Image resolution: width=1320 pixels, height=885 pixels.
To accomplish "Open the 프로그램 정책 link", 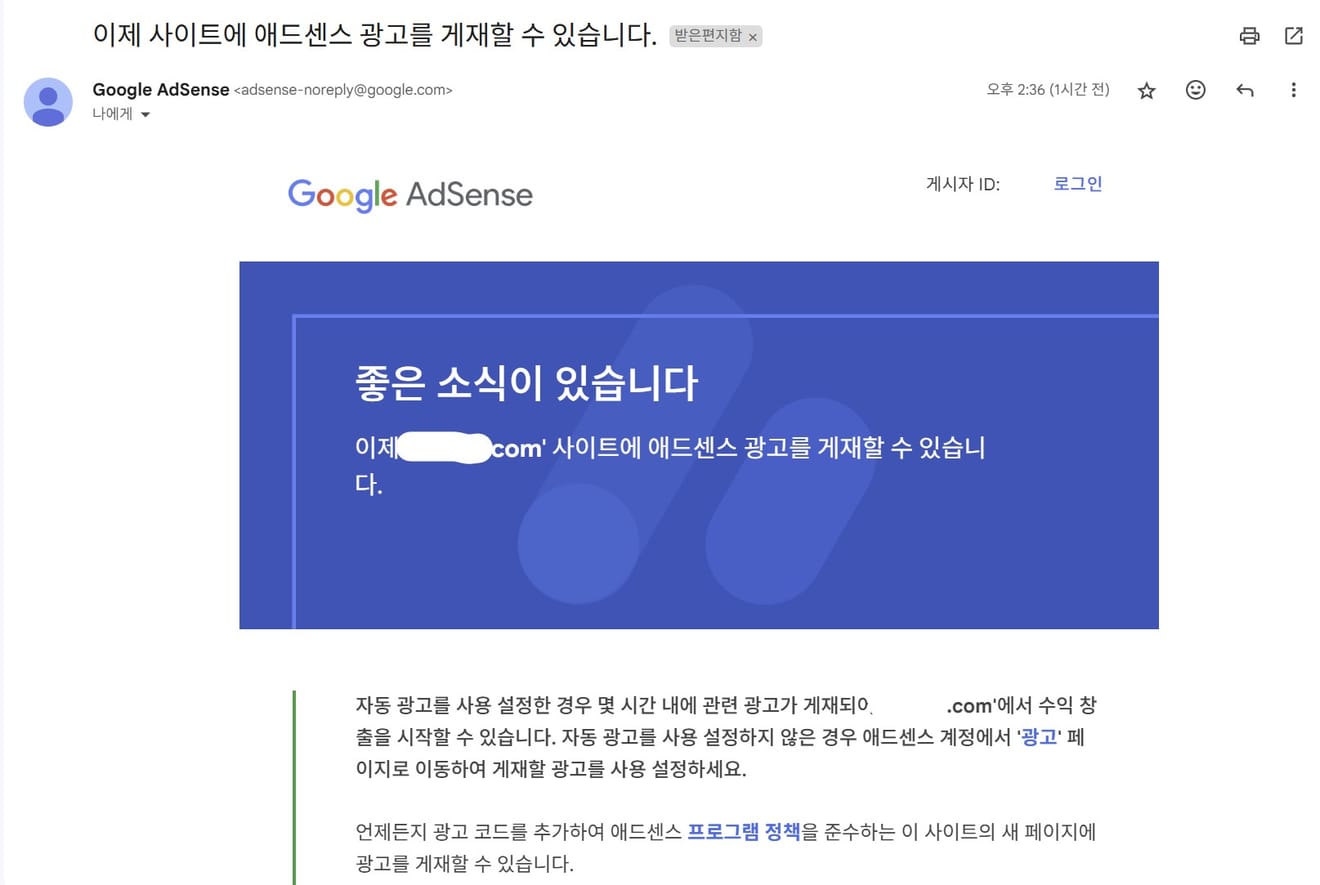I will [x=744, y=831].
